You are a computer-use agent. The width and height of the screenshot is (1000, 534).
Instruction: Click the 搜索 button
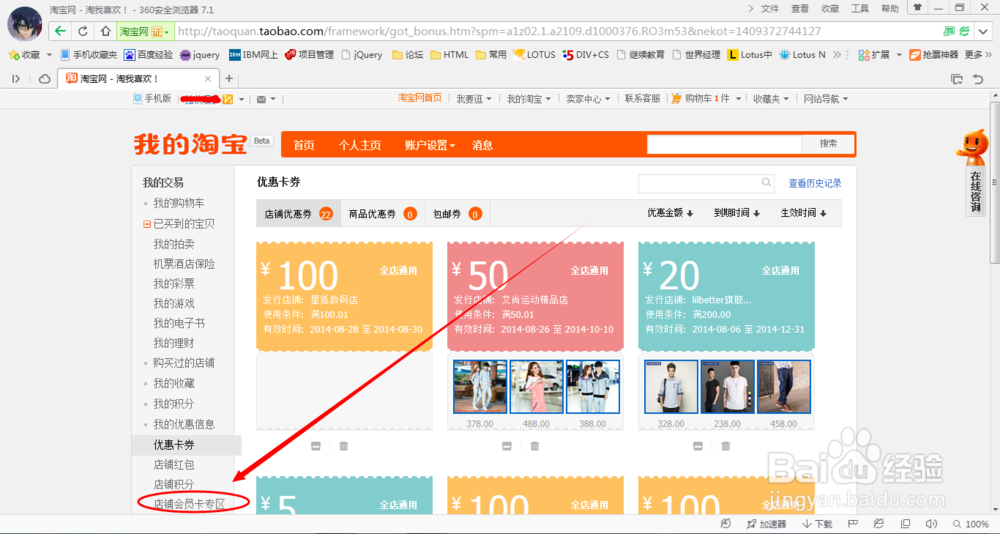pyautogui.click(x=828, y=144)
